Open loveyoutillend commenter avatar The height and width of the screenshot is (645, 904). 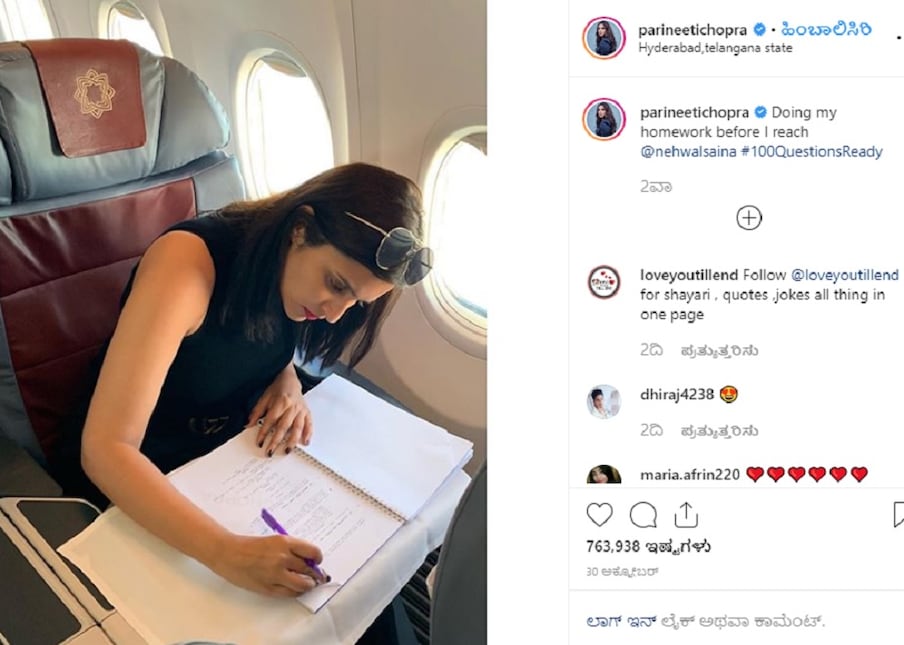(604, 282)
